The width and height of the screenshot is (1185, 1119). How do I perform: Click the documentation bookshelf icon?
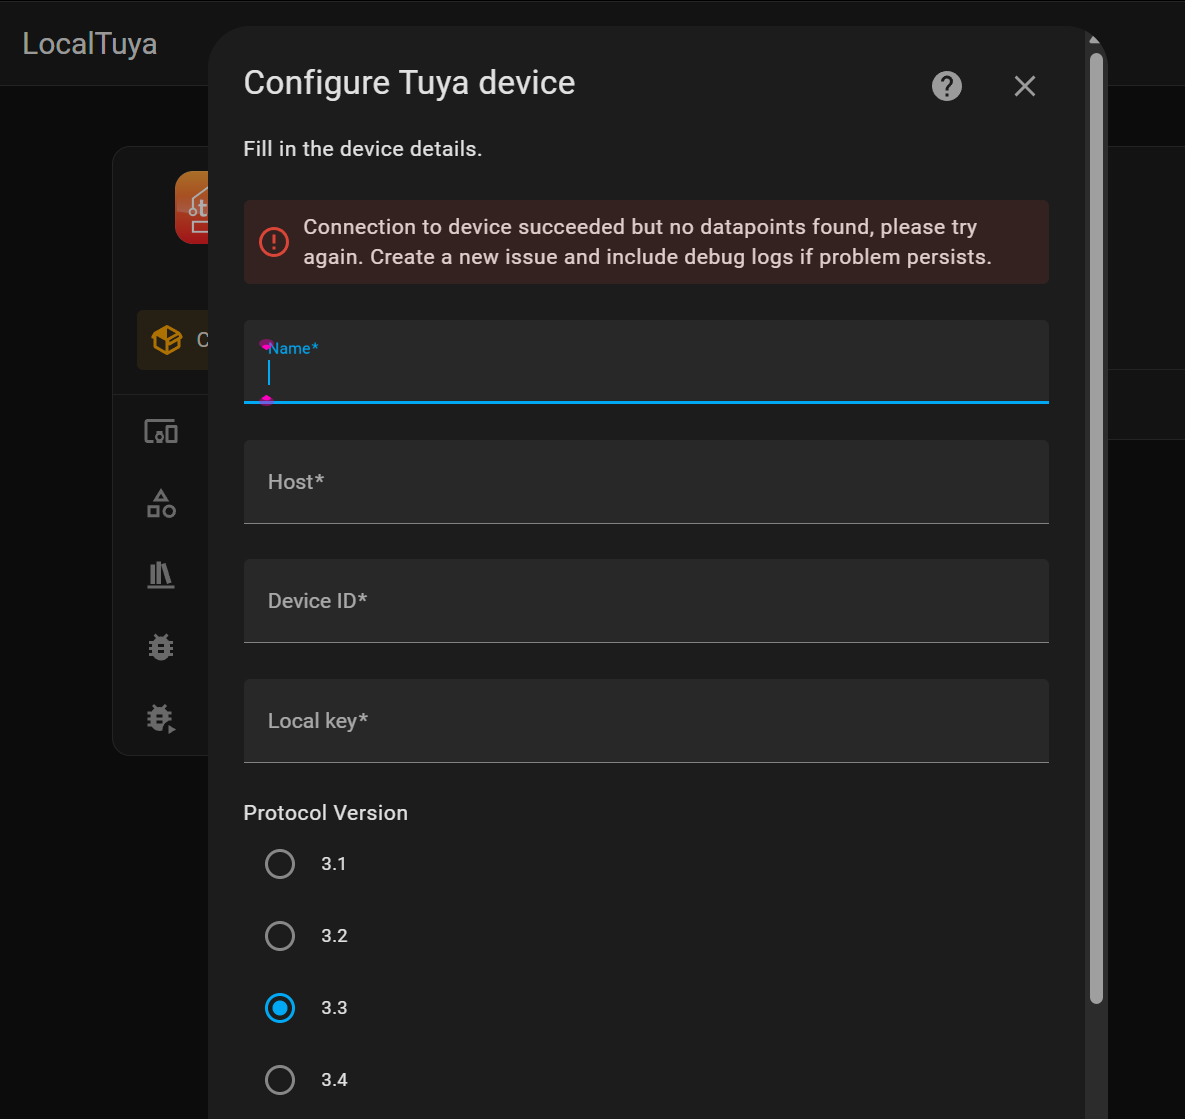[x=160, y=575]
